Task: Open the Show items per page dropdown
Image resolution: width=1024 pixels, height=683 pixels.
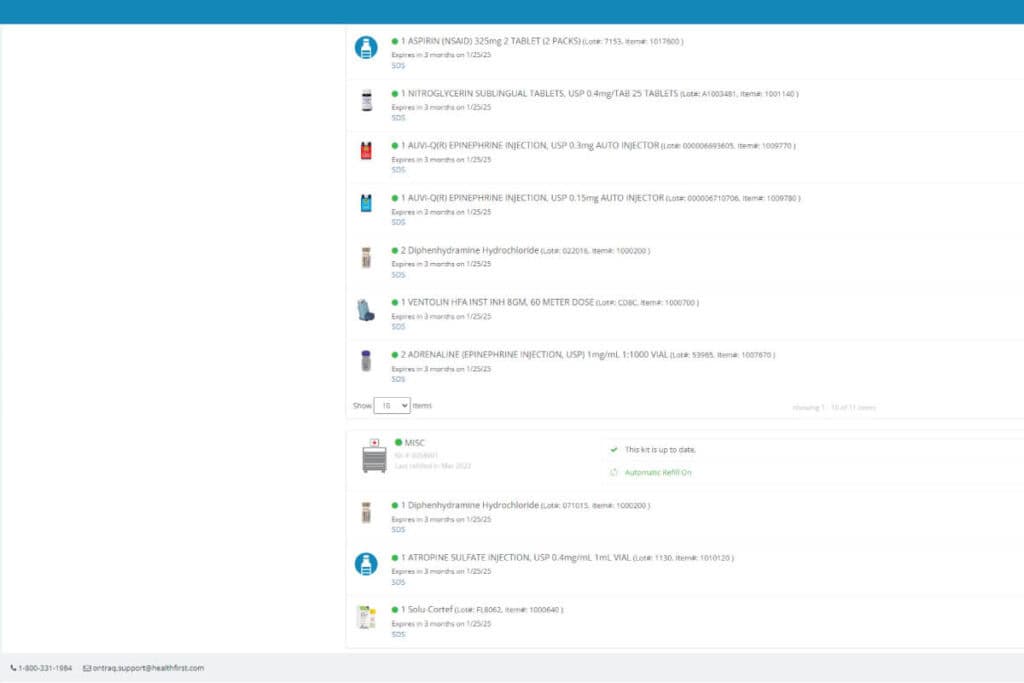Action: pos(392,405)
